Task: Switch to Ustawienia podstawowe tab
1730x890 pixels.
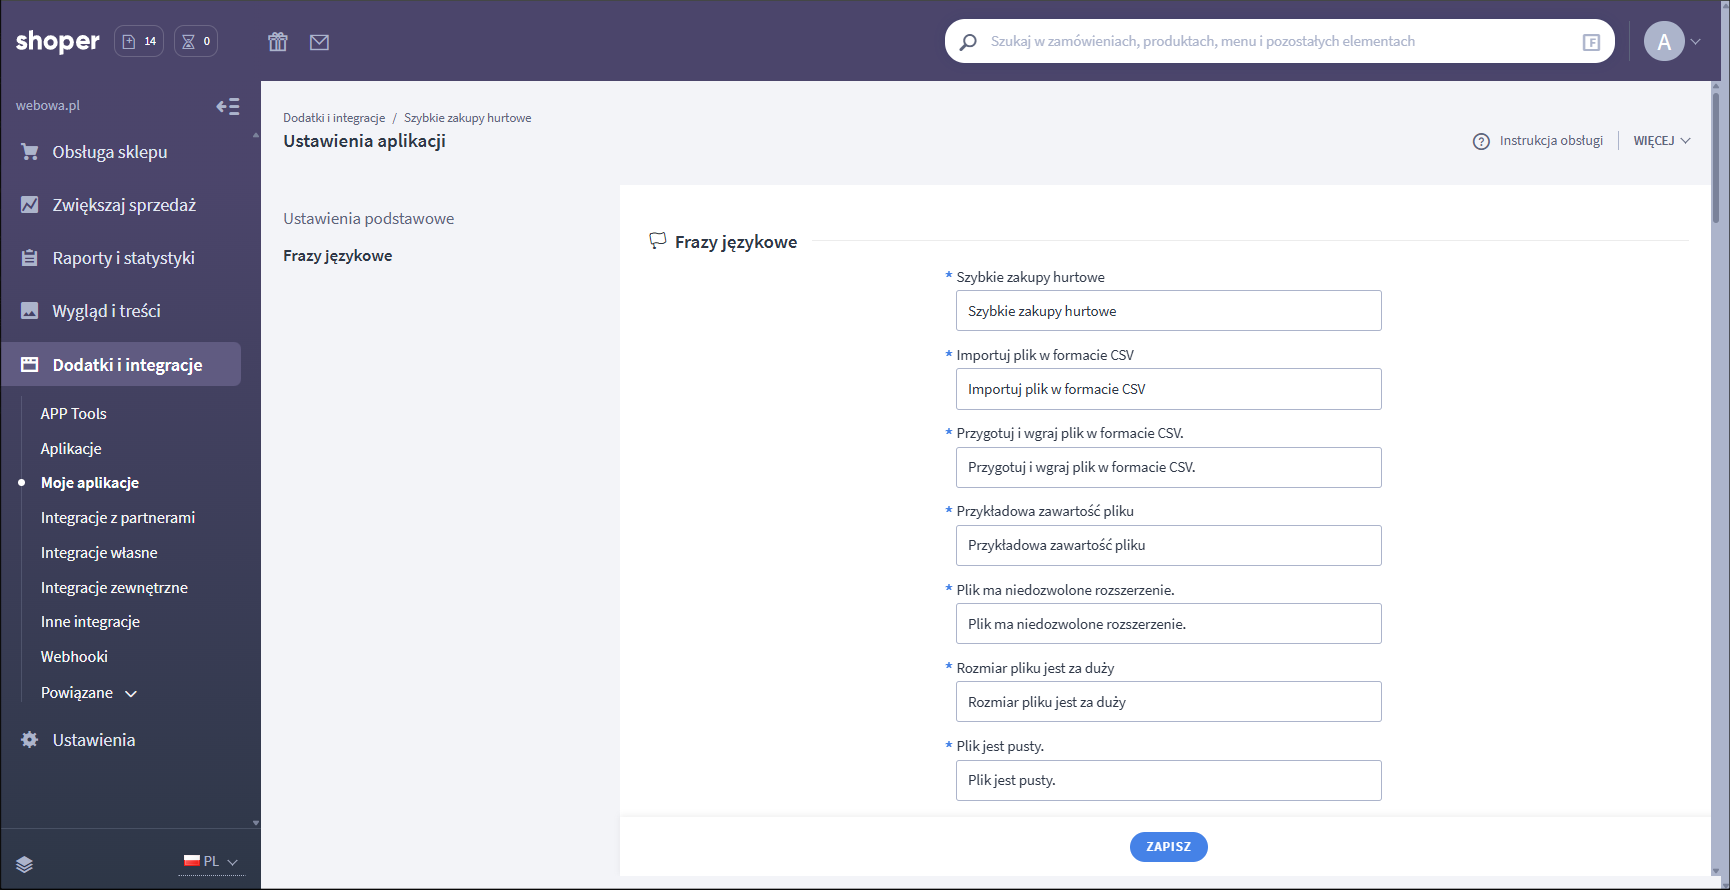Action: click(x=368, y=219)
